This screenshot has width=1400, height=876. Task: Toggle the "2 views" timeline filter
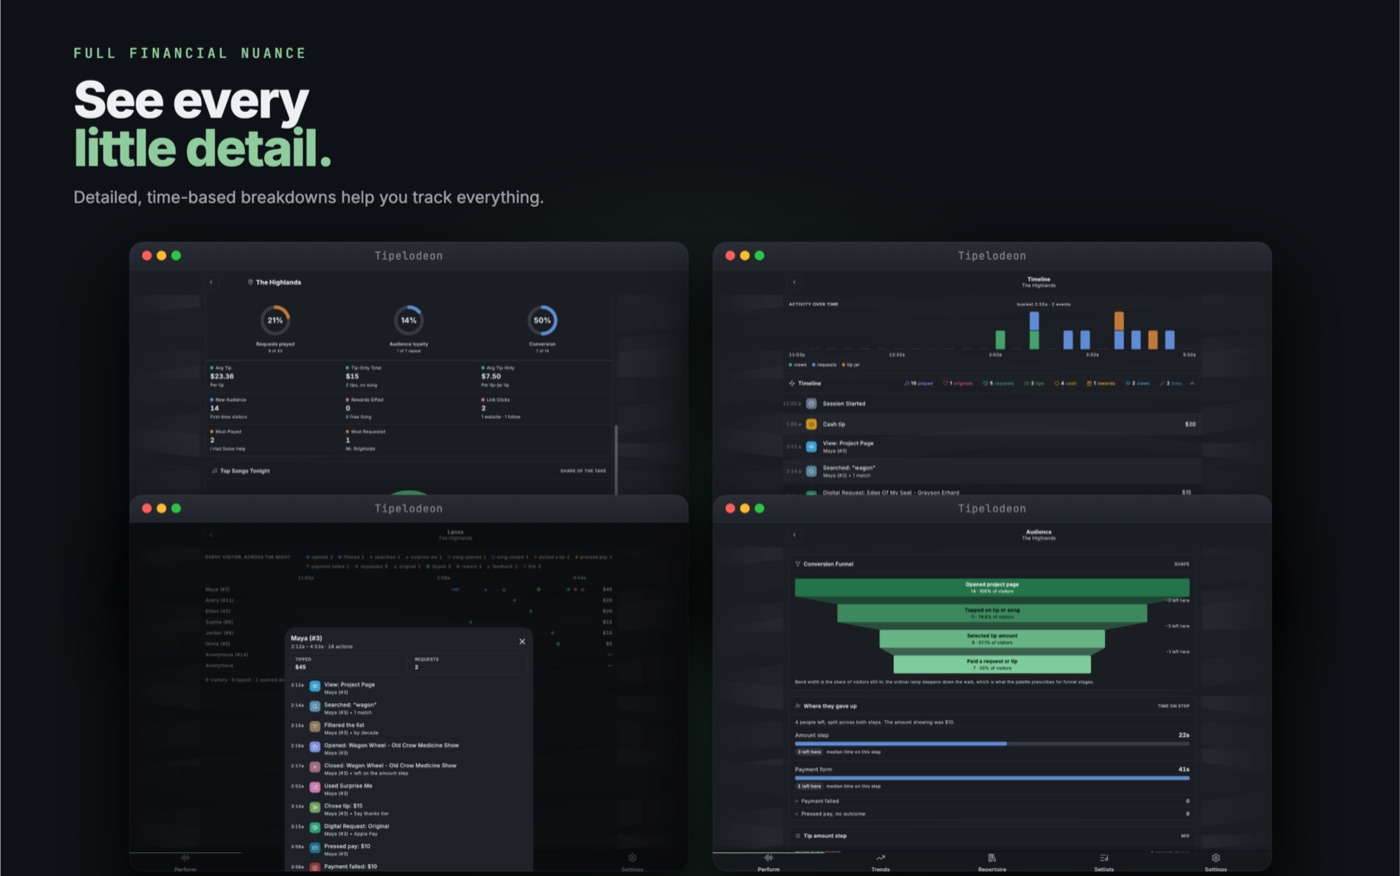coord(1138,383)
